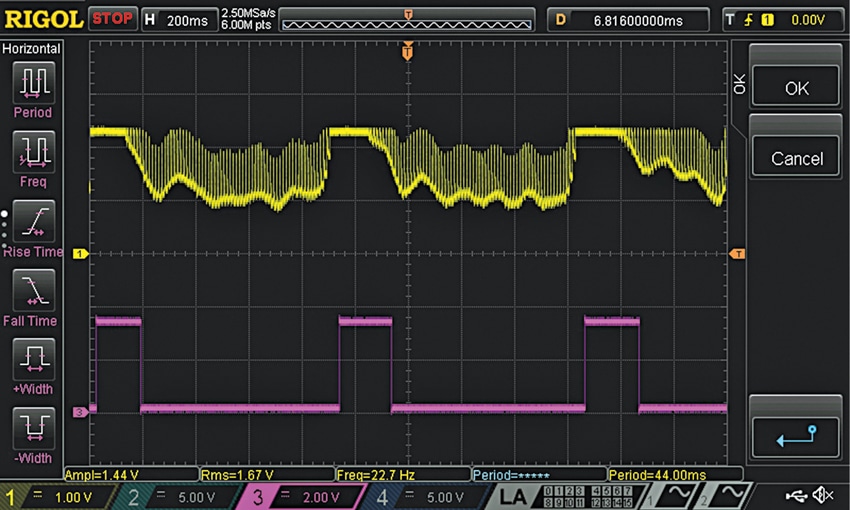Choose the Rise Time measurement
The image size is (850, 510).
(33, 220)
